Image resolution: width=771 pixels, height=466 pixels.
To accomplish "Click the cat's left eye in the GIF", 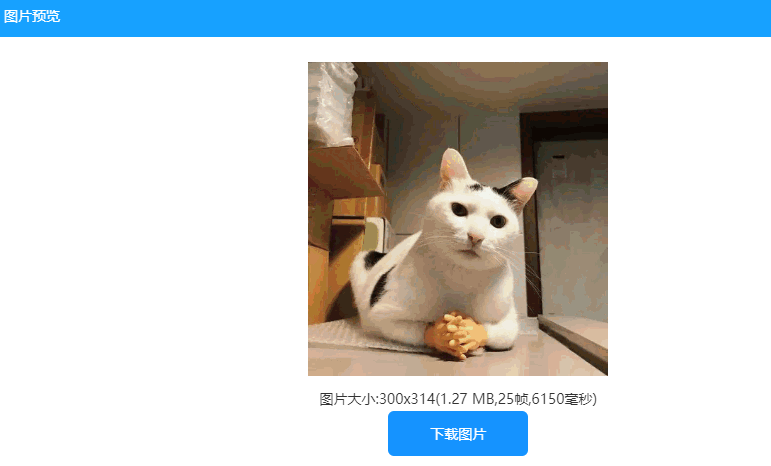I will 459,209.
